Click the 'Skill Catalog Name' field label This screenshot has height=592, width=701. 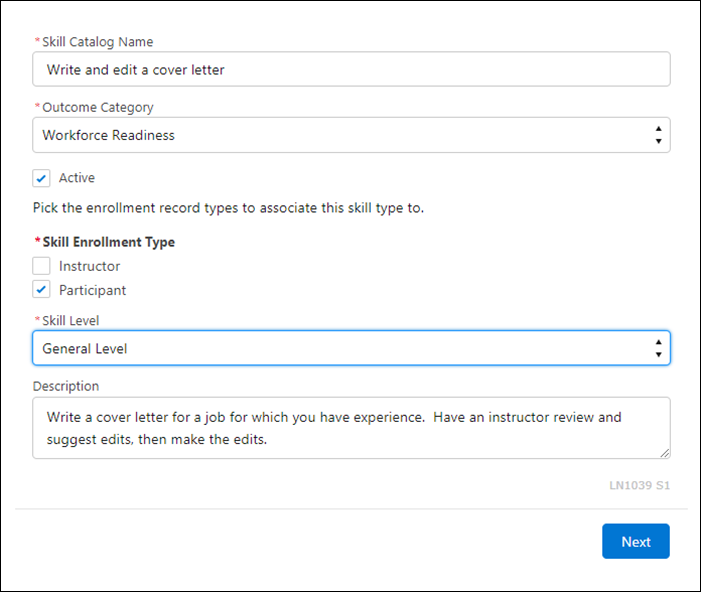pos(97,42)
